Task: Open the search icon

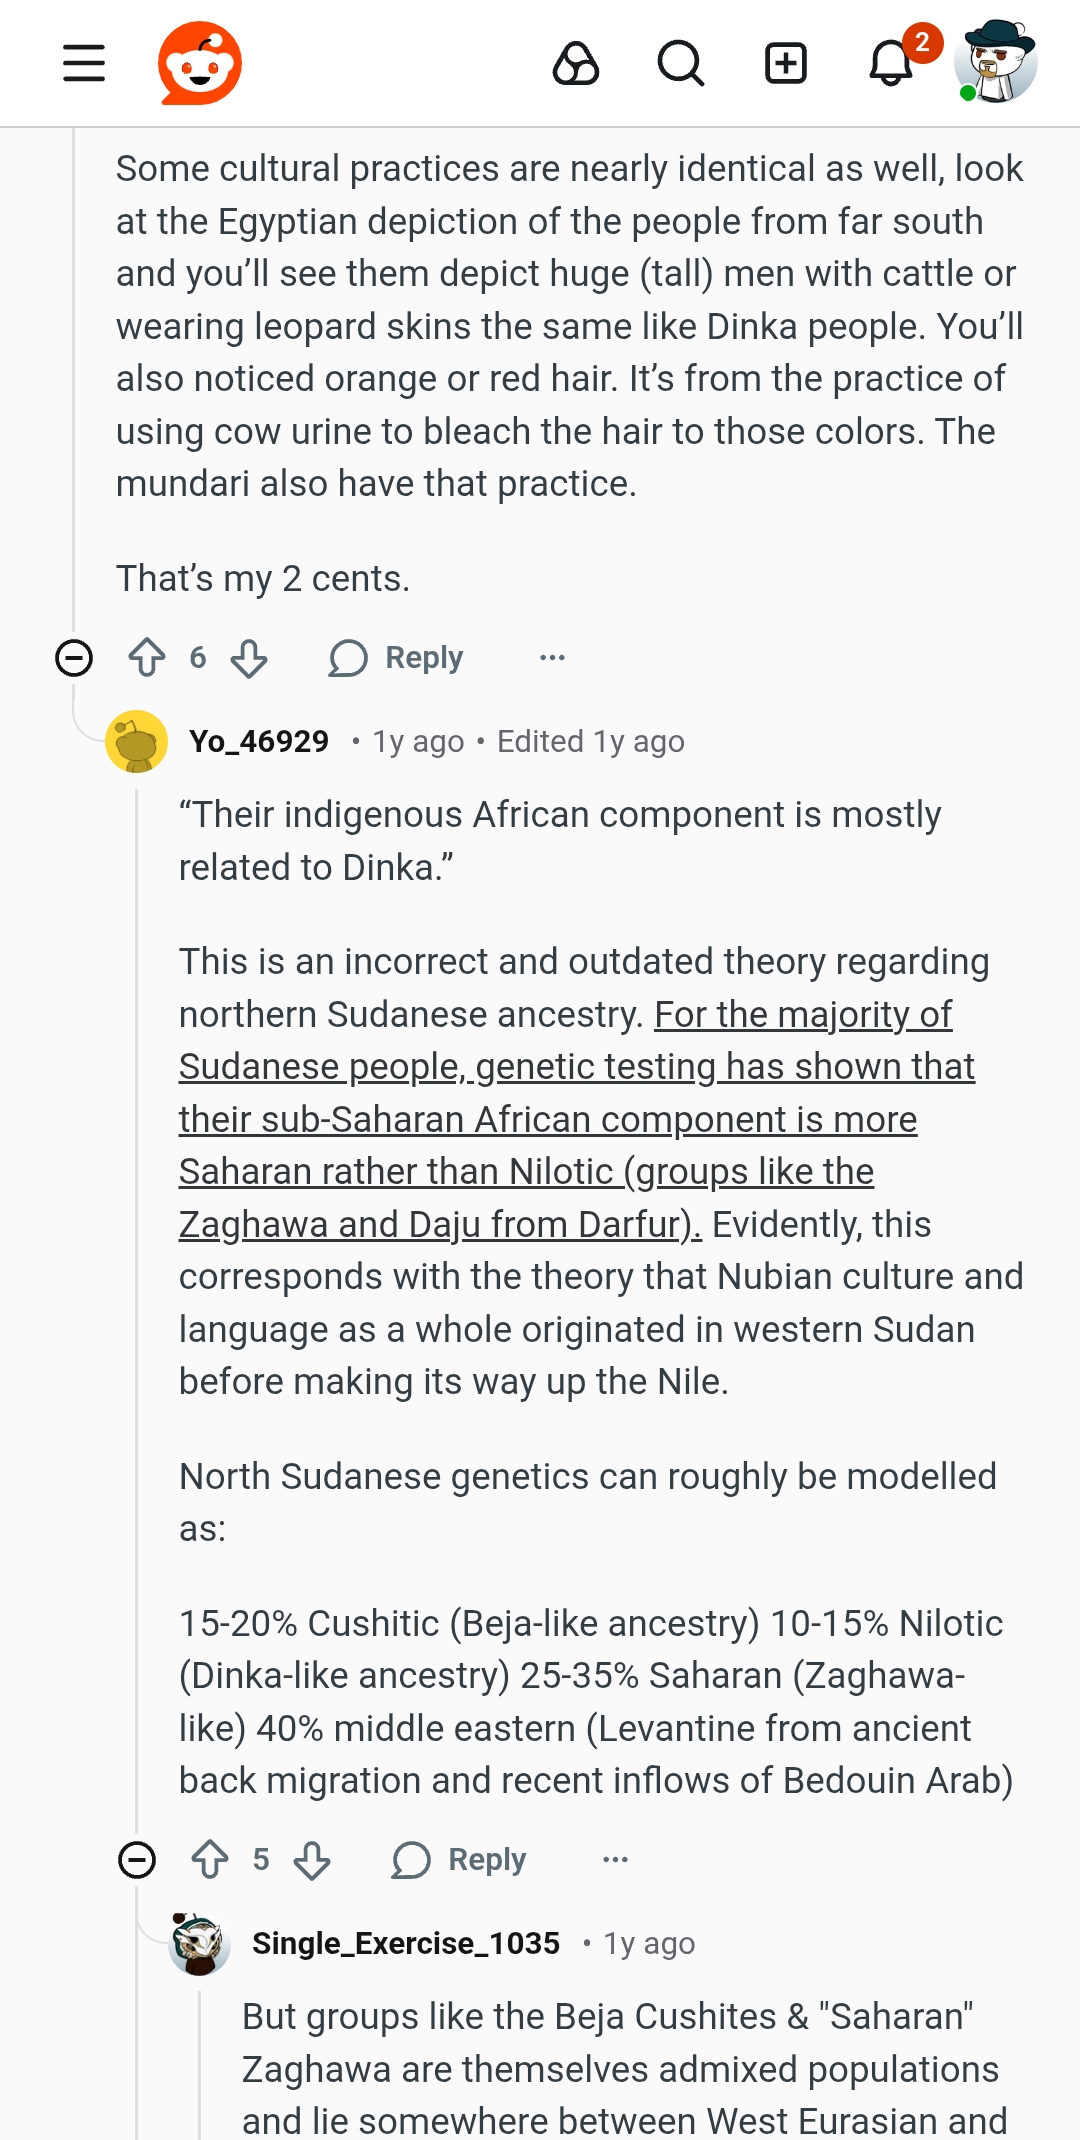Action: tap(681, 64)
